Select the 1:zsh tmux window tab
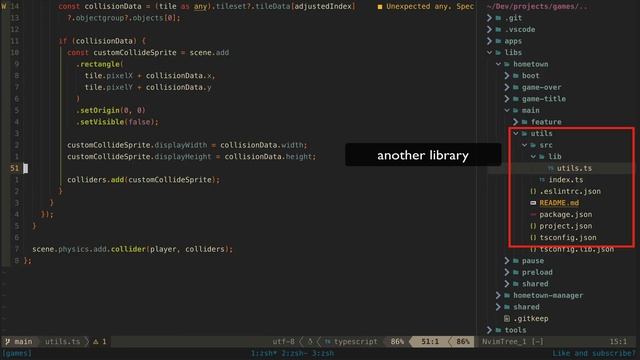This screenshot has width=640, height=360. (264, 353)
